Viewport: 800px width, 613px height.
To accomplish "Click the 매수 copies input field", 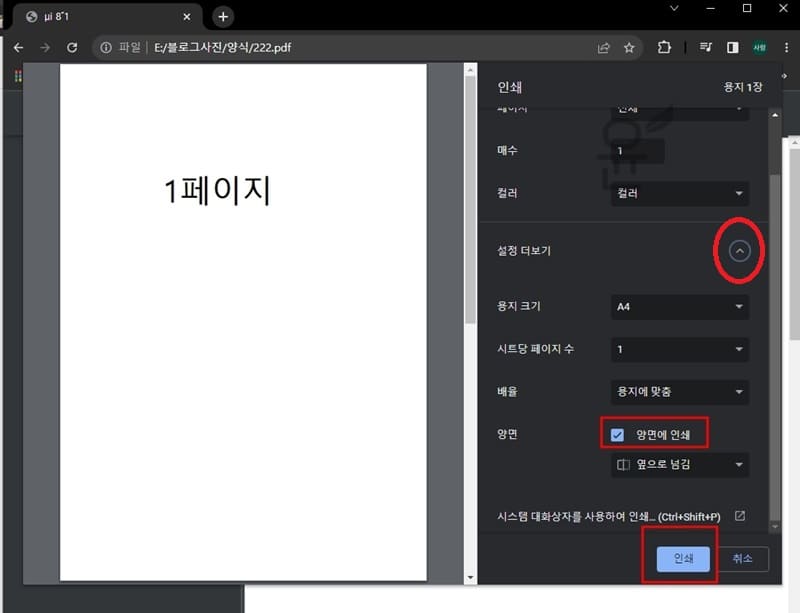I will pyautogui.click(x=638, y=150).
